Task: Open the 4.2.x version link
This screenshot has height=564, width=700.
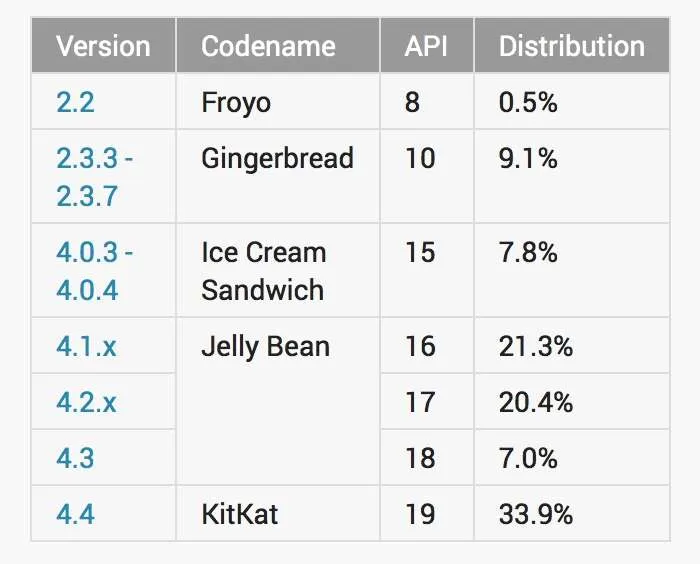Action: pos(86,402)
